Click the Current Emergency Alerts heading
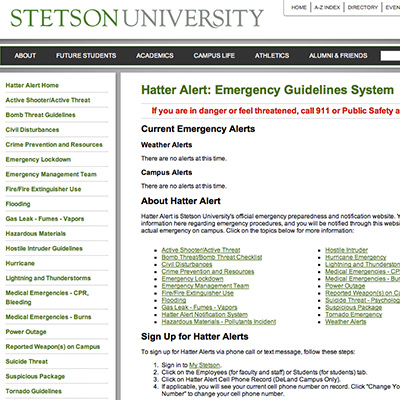Screen dimensions: 400x400 click(x=198, y=129)
